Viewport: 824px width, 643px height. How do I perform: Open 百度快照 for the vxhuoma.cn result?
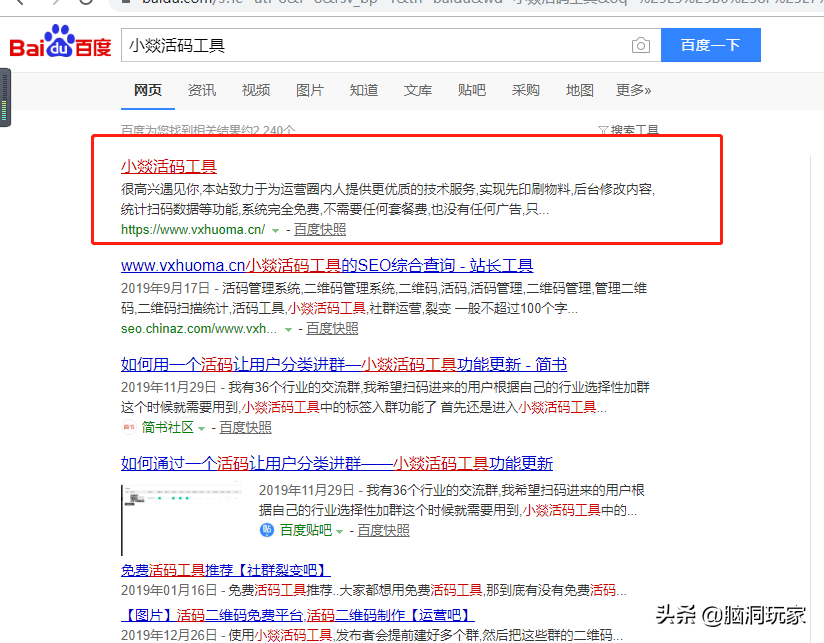[320, 230]
